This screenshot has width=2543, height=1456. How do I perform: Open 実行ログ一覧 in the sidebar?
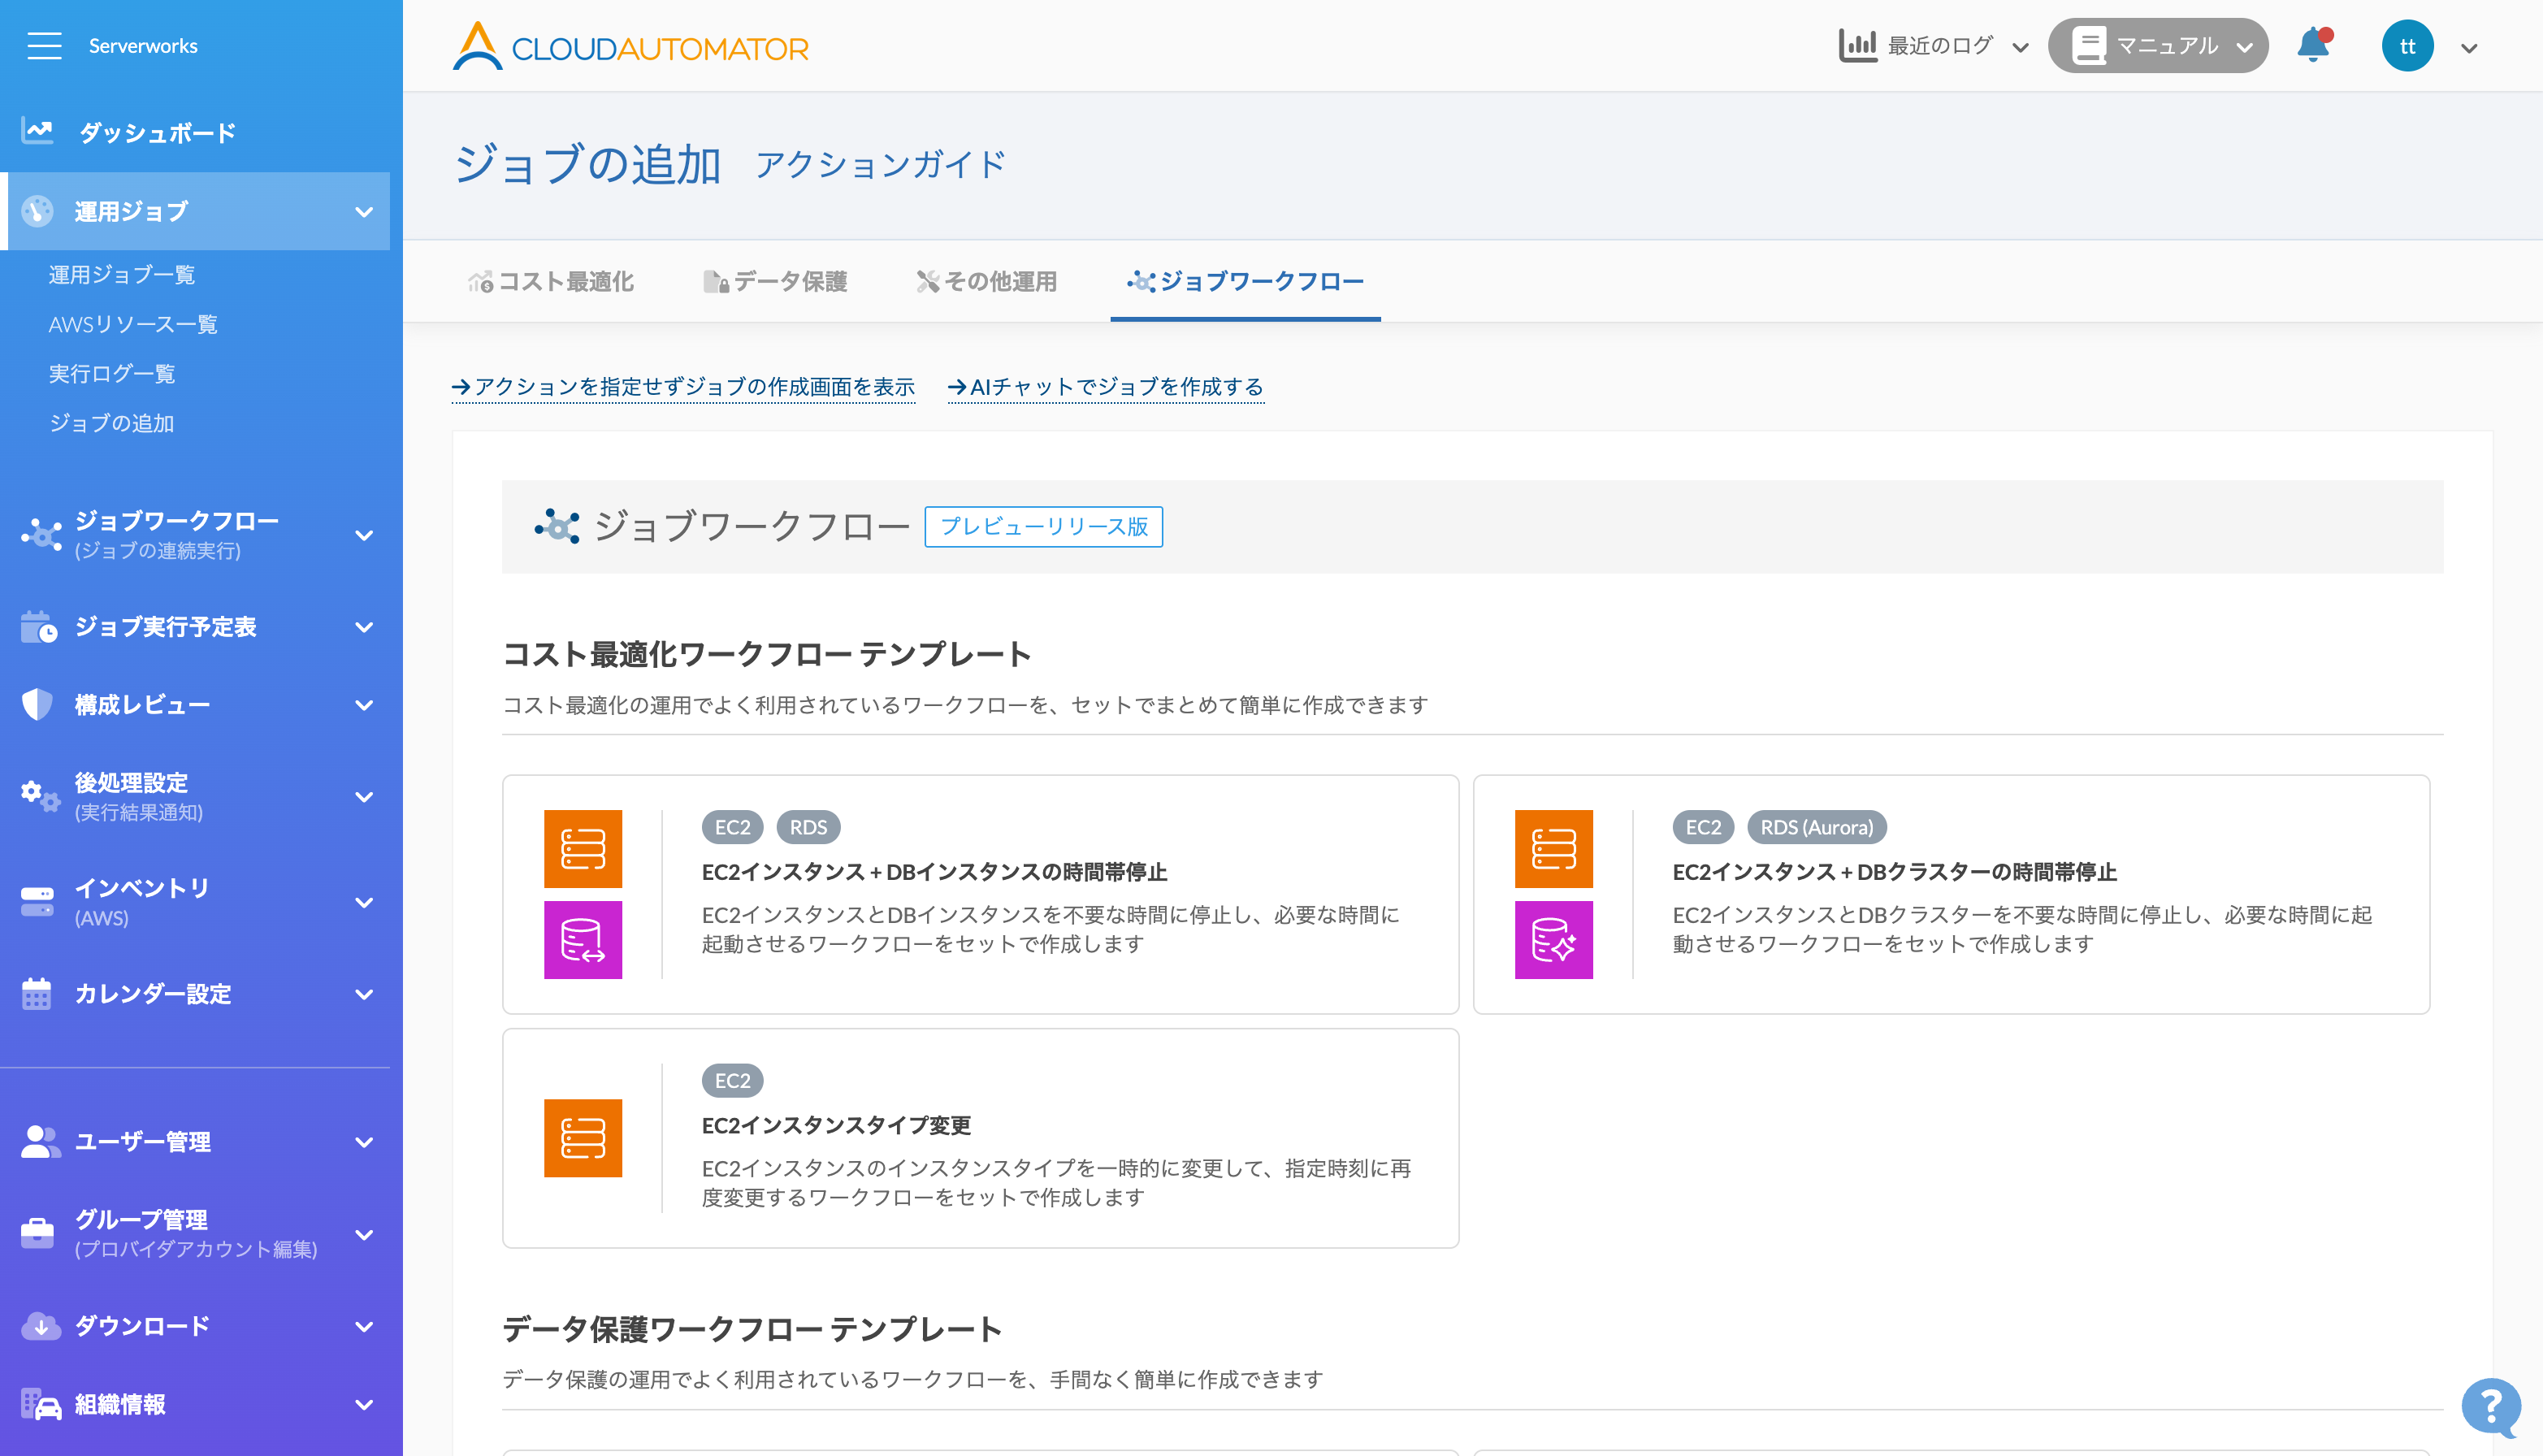112,374
